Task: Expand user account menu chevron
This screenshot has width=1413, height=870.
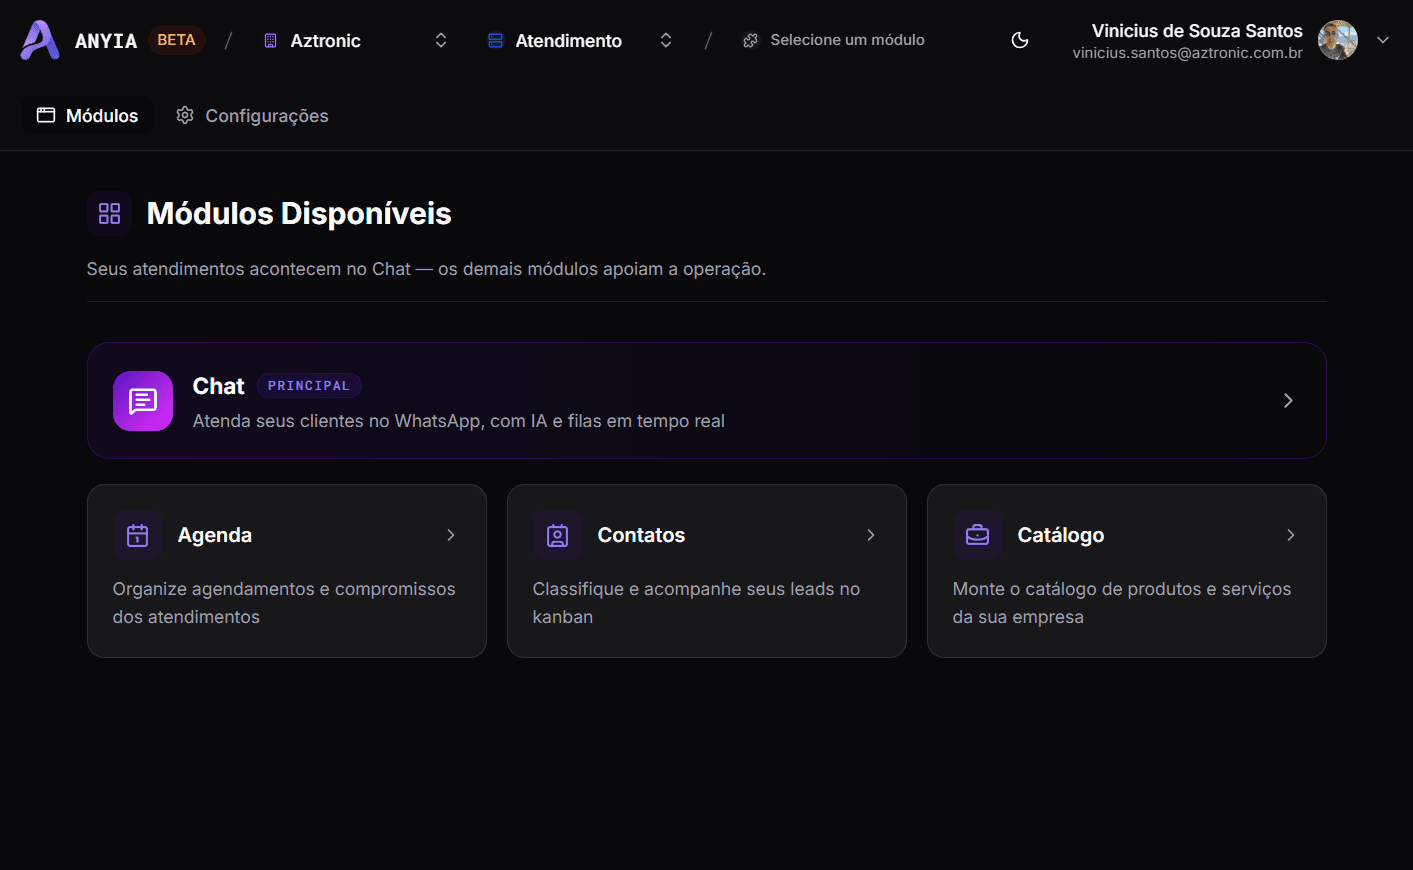Action: tap(1383, 40)
